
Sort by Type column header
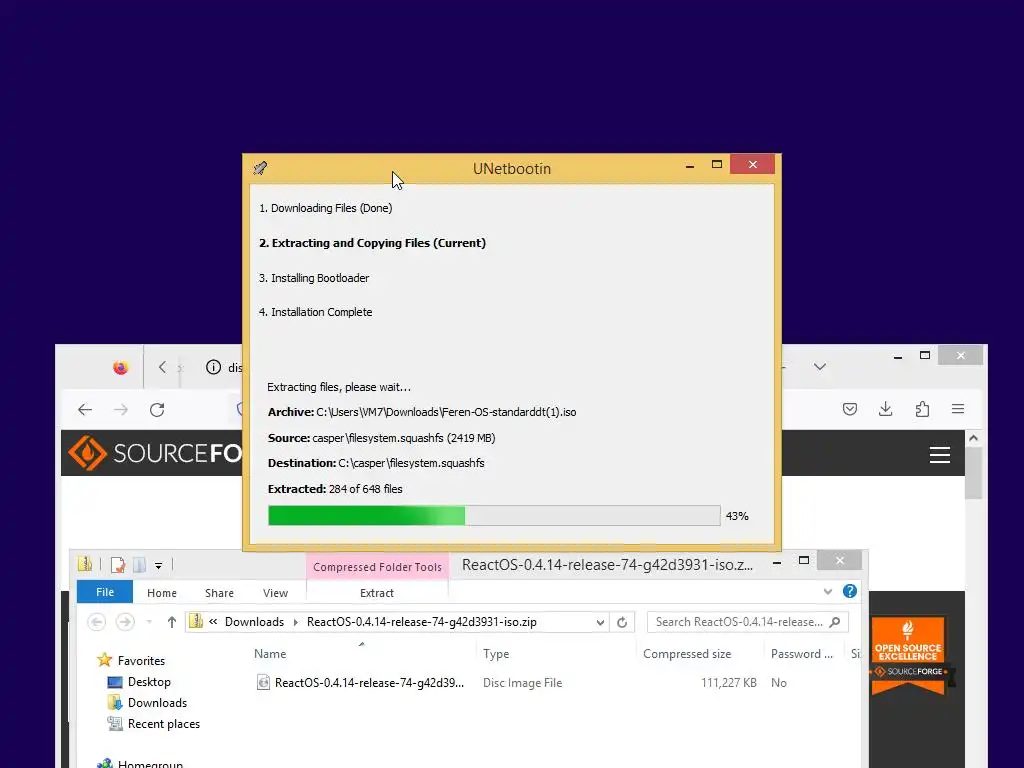[496, 654]
